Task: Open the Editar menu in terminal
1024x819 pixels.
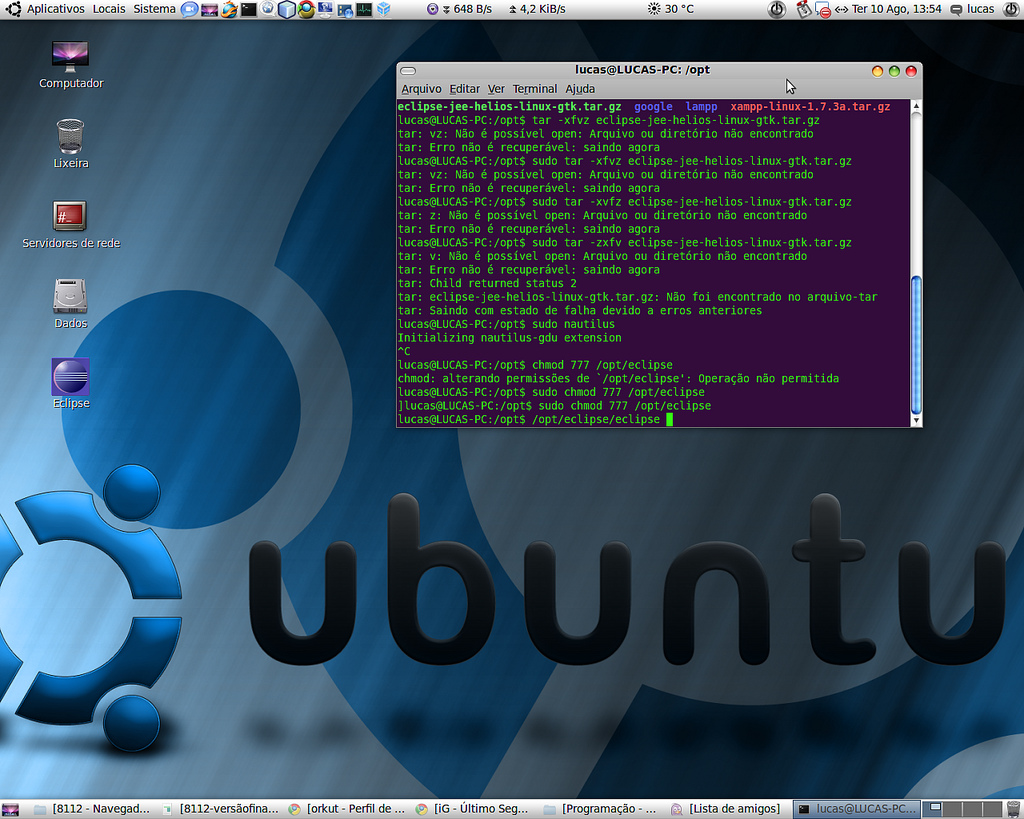Action: (x=464, y=89)
